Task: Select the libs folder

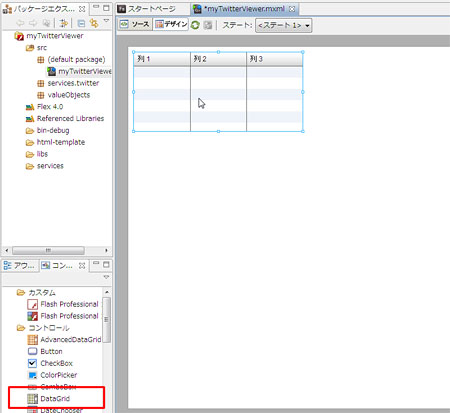Action: click(37, 154)
